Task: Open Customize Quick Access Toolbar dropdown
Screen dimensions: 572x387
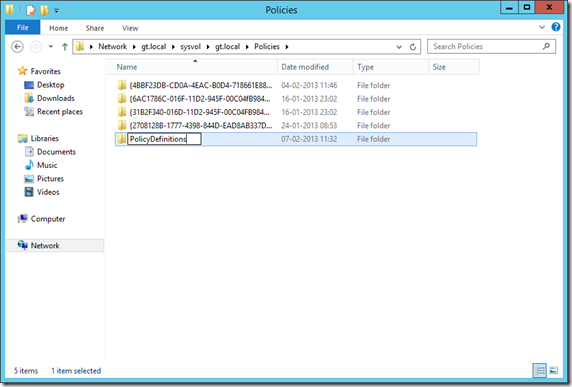Action: click(x=57, y=11)
